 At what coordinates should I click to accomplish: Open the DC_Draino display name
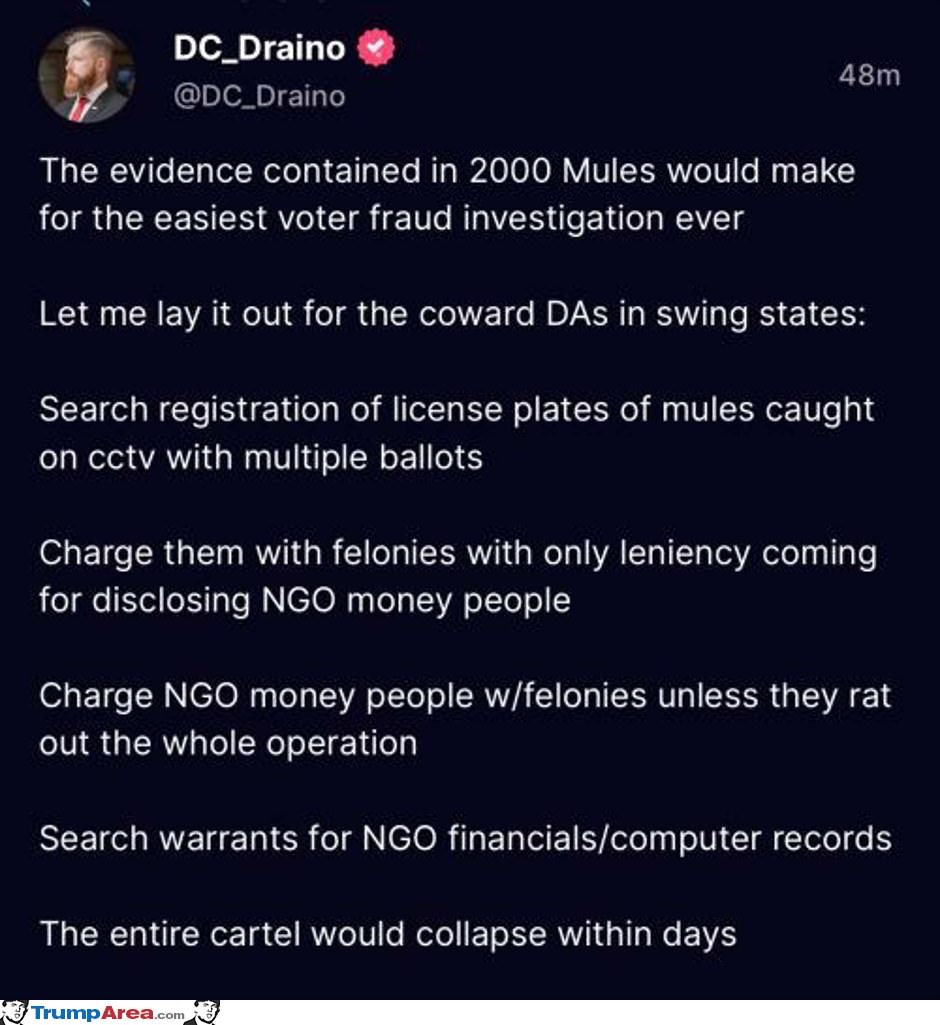[259, 48]
